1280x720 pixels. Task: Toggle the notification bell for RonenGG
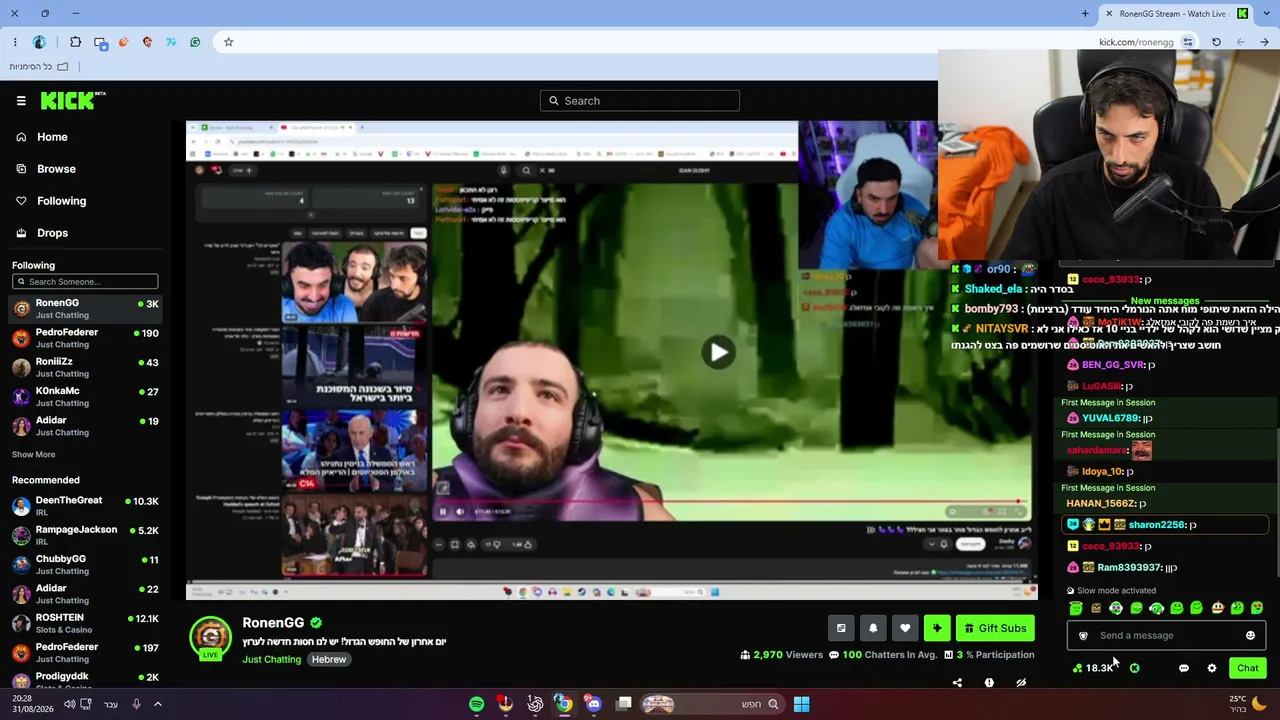tap(873, 628)
